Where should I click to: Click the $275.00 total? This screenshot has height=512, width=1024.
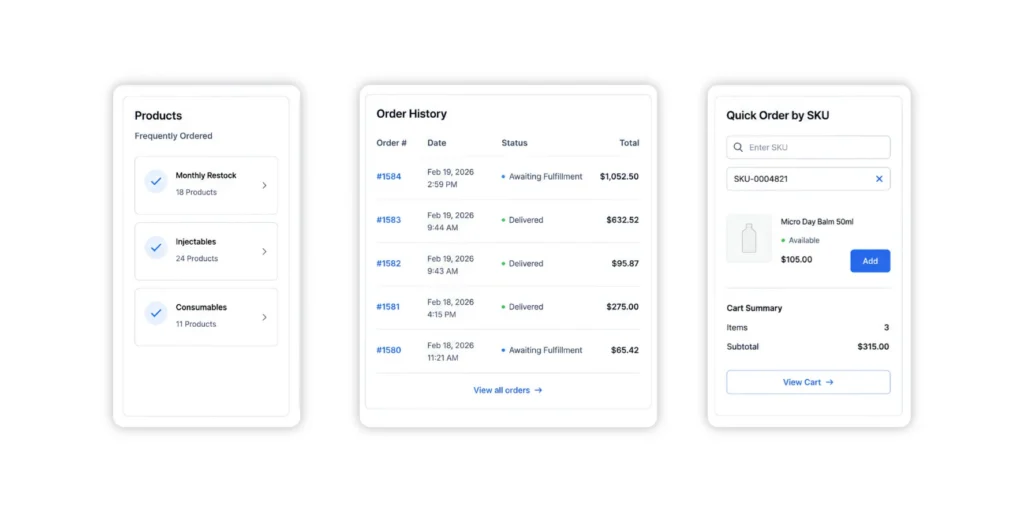[622, 307]
